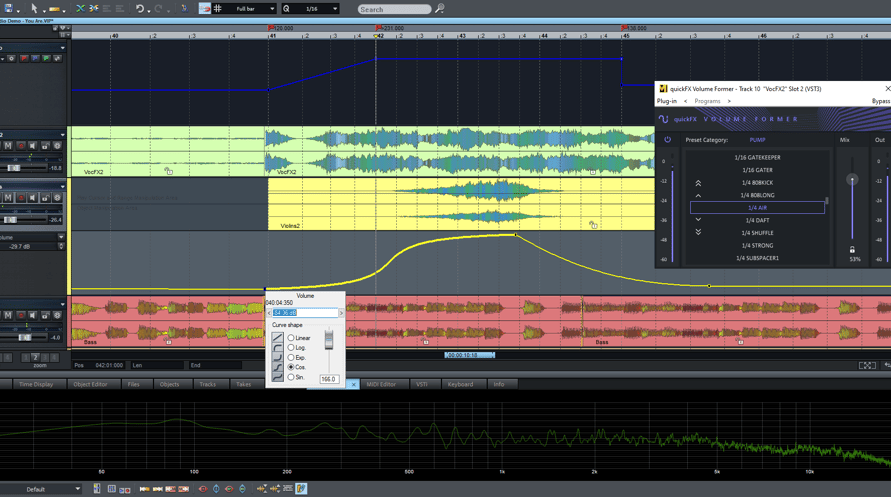Arm record on the Bass track
This screenshot has width=891, height=497.
click(21, 315)
